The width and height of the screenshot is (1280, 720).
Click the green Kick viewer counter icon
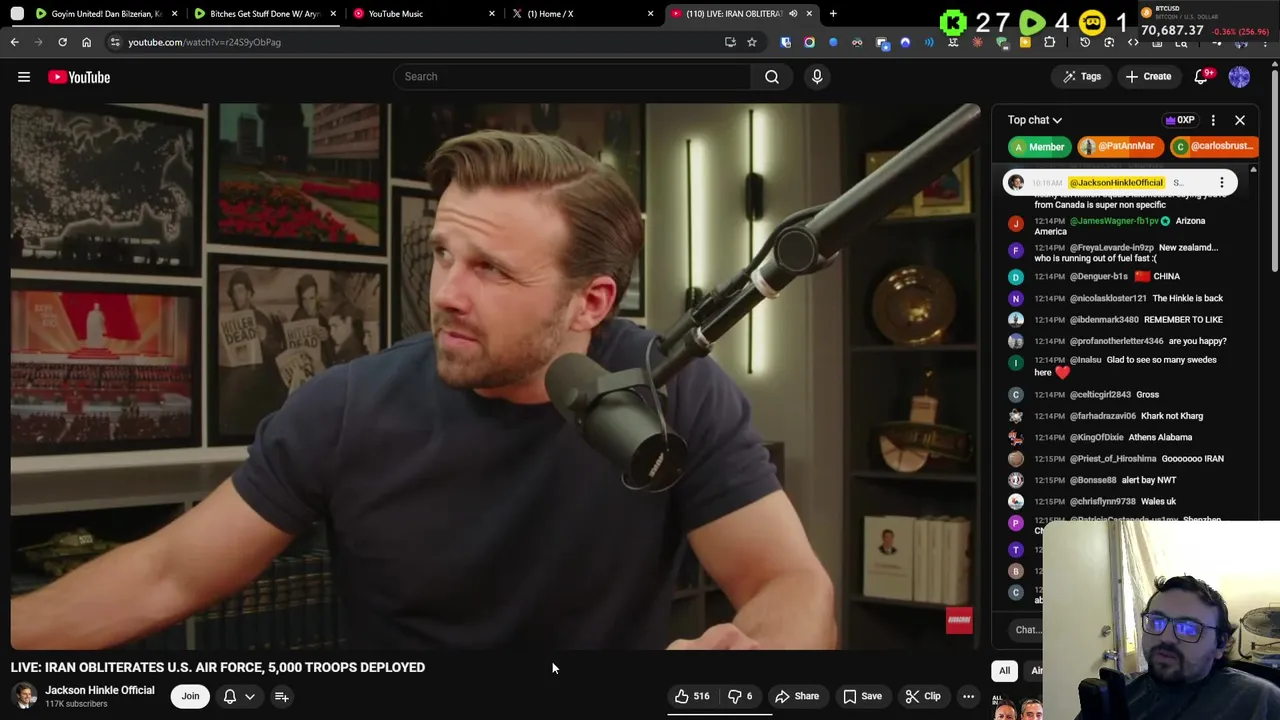pos(953,22)
